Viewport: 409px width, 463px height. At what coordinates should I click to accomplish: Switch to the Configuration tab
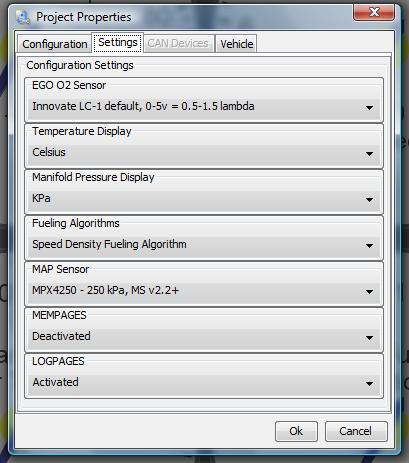[55, 44]
